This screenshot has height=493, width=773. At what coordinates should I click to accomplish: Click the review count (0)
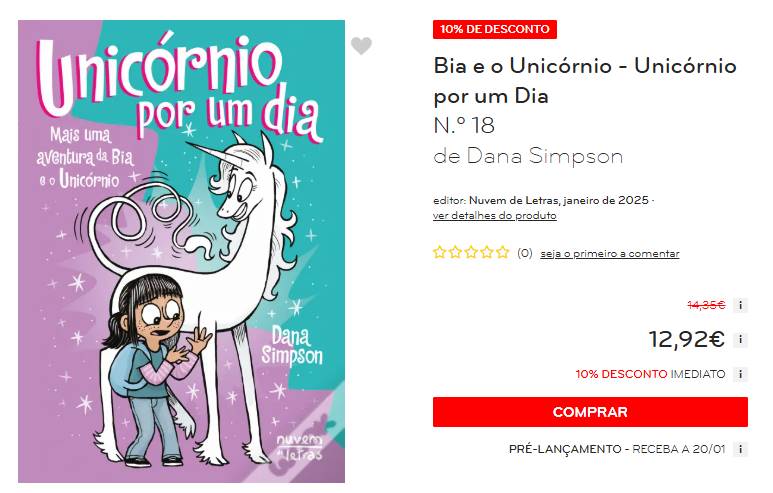(x=525, y=253)
